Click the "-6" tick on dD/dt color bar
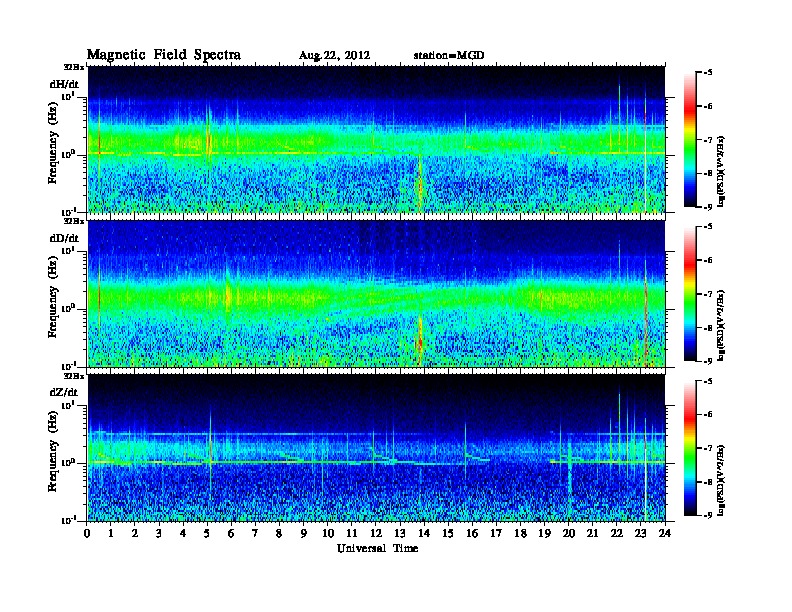Image resolution: width=792 pixels, height=612 pixels. [x=708, y=260]
